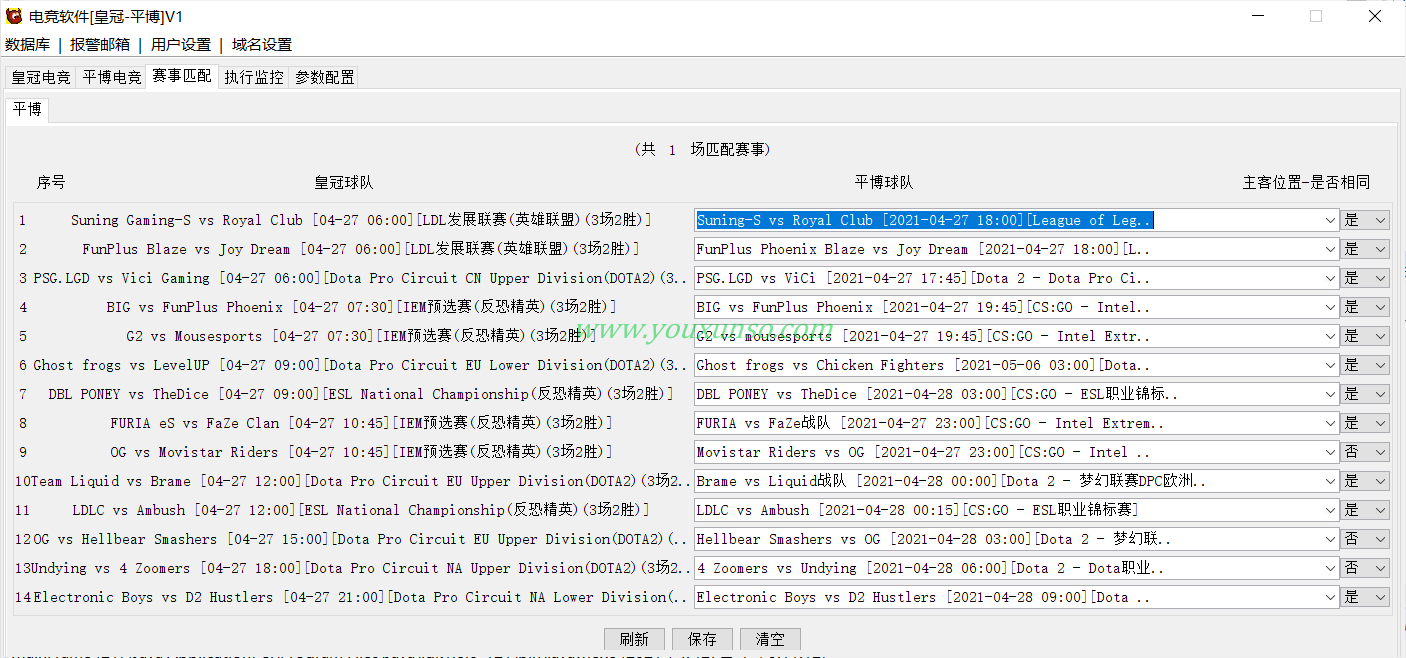
Task: Open the 数据库 menu
Action: (27, 44)
